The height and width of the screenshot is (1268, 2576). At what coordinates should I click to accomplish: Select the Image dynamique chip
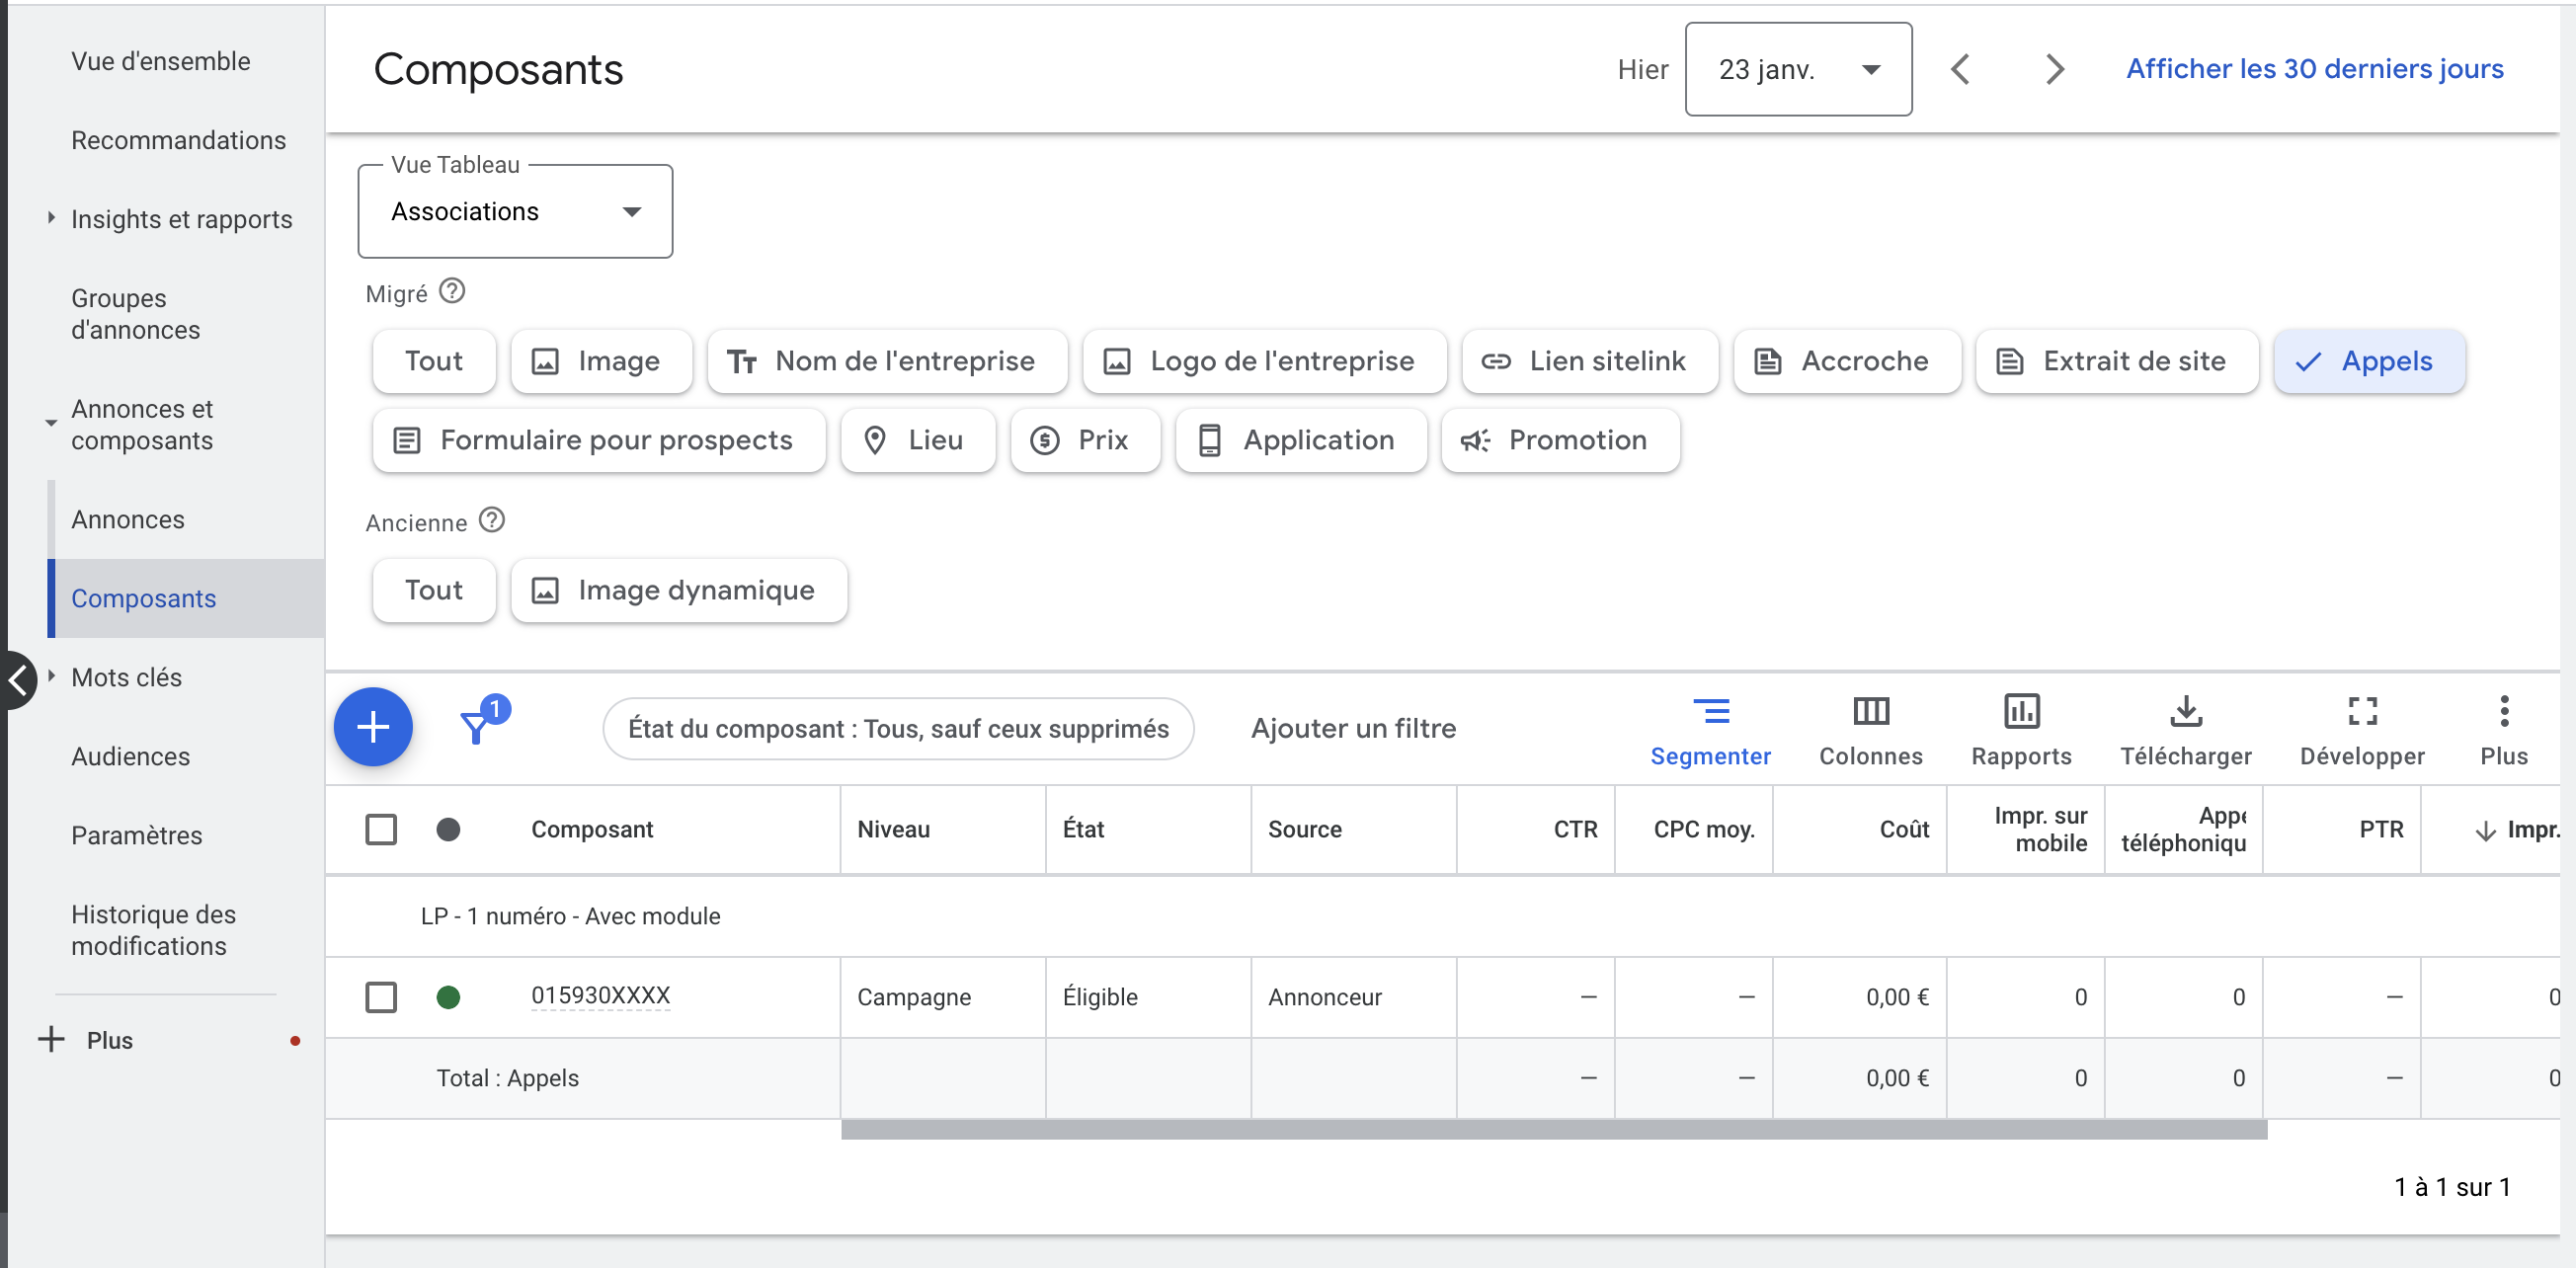coord(679,590)
